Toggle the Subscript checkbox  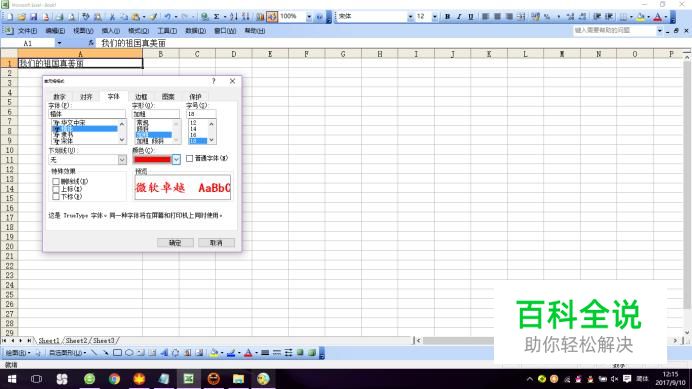point(56,196)
